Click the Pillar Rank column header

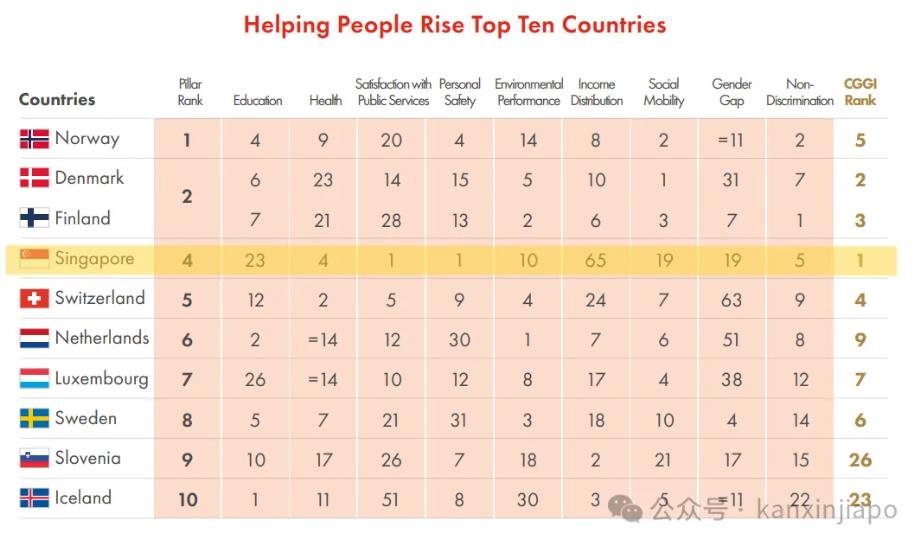[190, 92]
